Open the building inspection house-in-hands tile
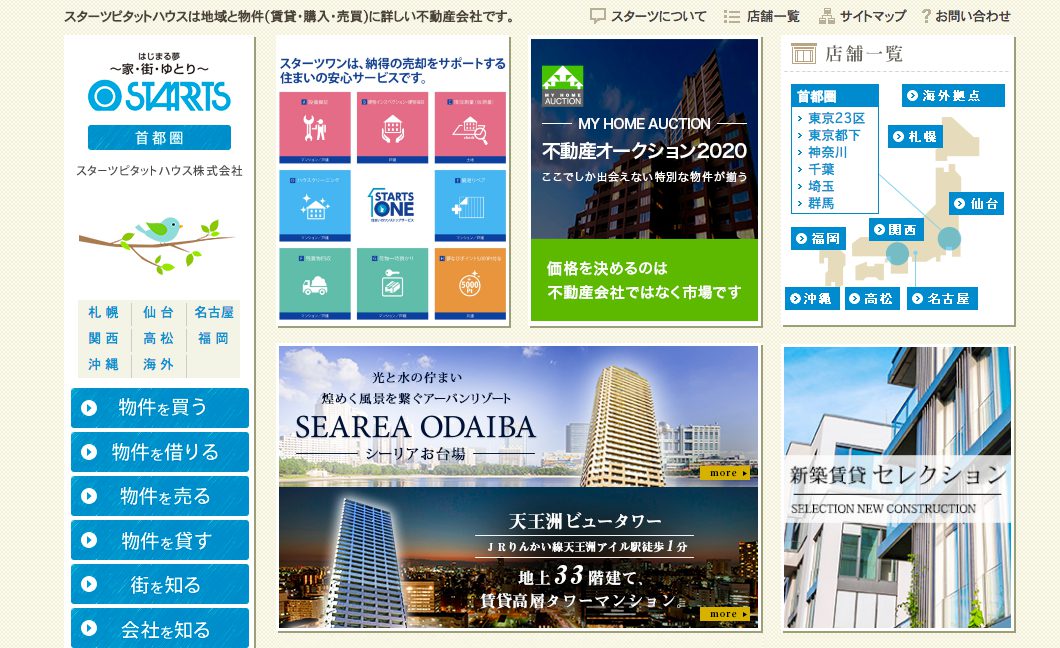Image resolution: width=1060 pixels, height=648 pixels. 391,128
